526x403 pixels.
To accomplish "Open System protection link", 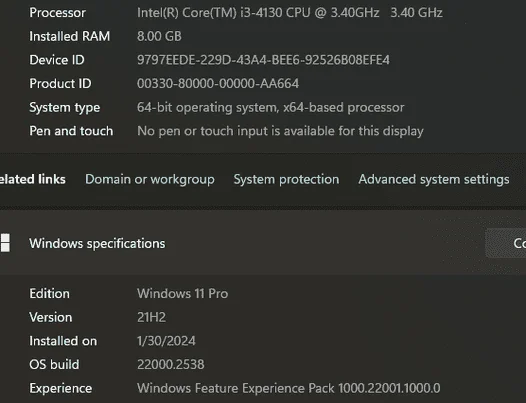I will point(286,180).
